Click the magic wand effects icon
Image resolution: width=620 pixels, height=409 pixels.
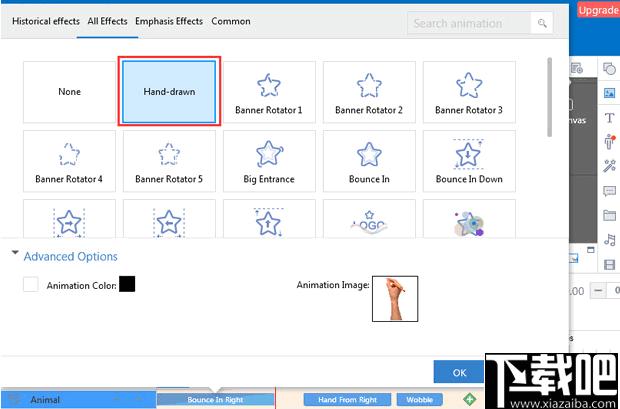point(609,166)
